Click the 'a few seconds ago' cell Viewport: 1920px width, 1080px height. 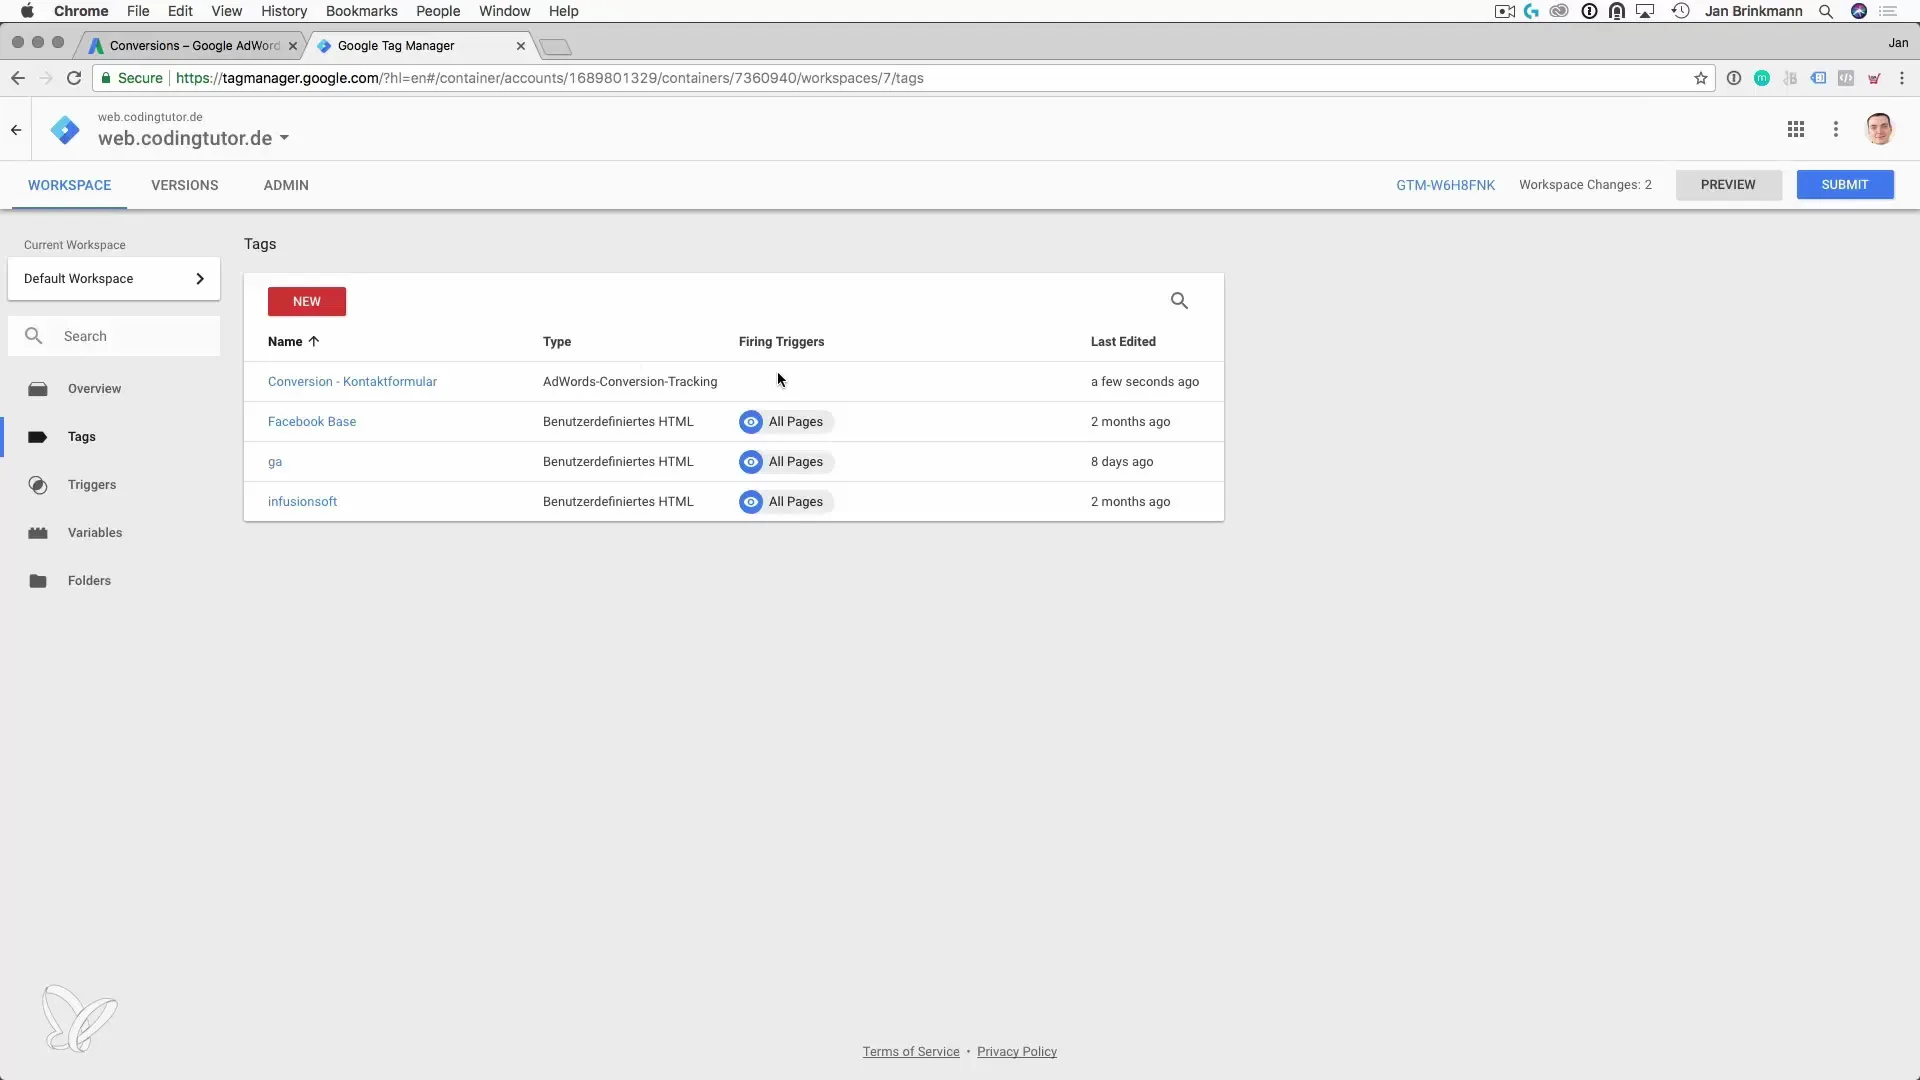pos(1145,382)
